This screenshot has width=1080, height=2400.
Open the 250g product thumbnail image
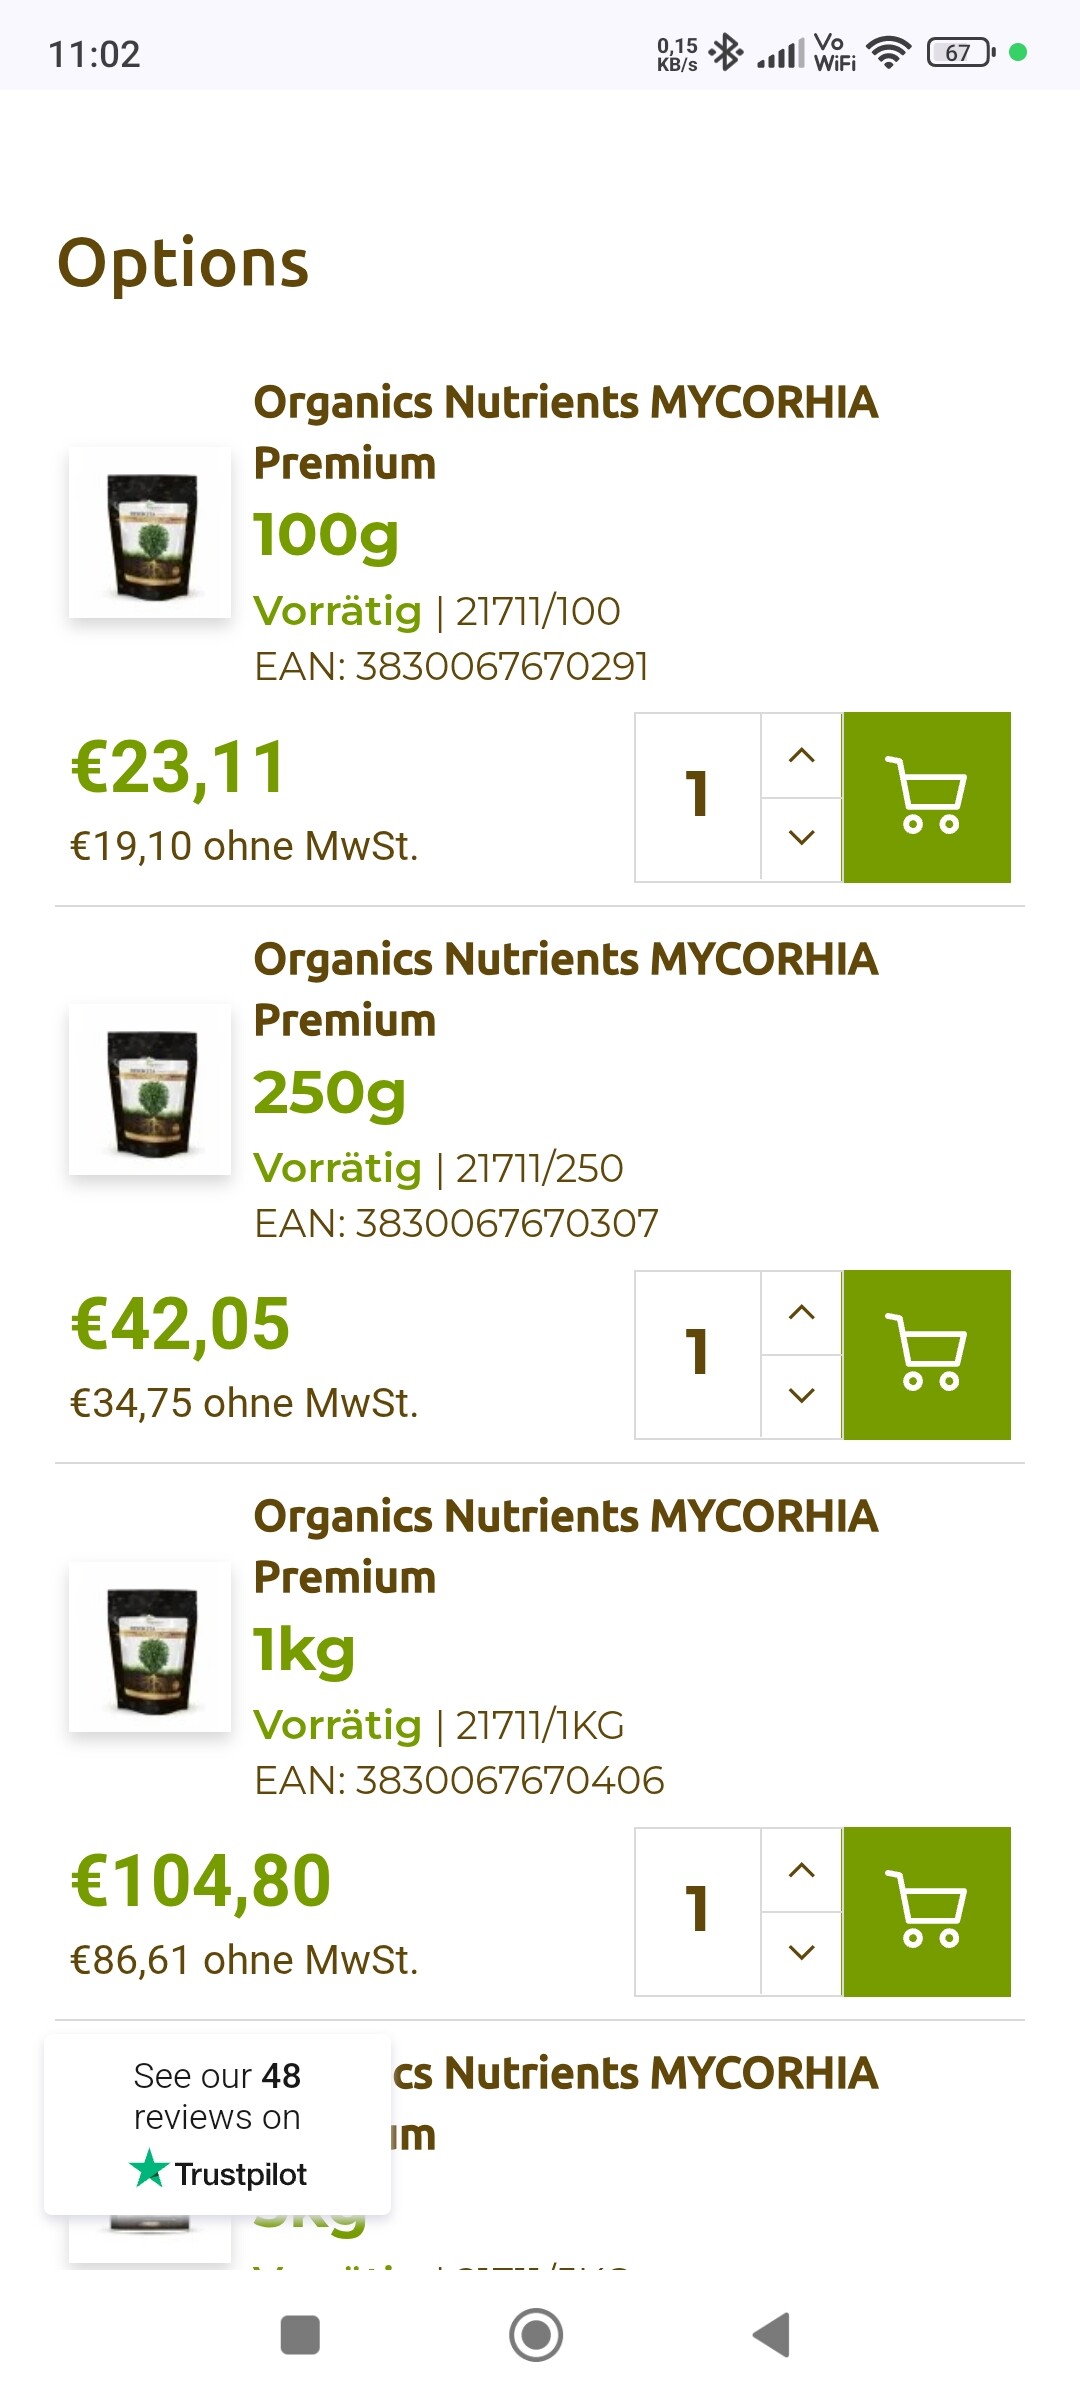pos(150,1090)
